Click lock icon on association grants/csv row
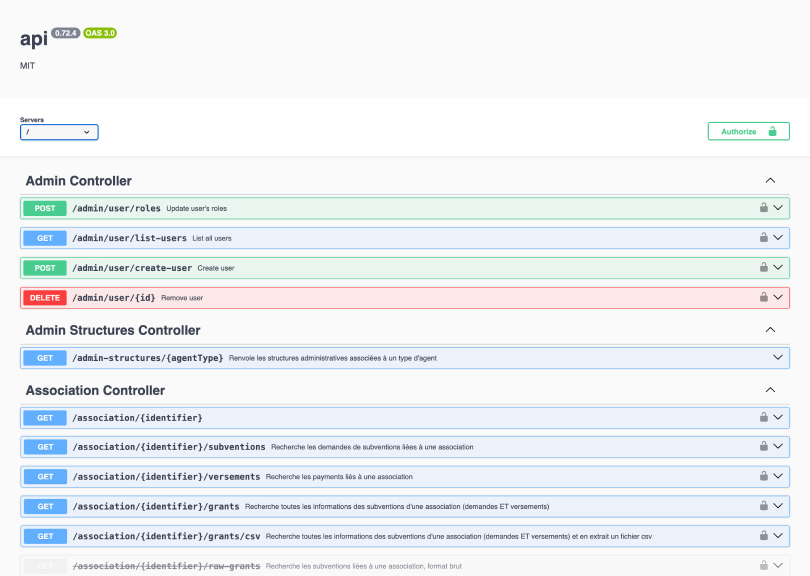The image size is (810, 576). [764, 536]
